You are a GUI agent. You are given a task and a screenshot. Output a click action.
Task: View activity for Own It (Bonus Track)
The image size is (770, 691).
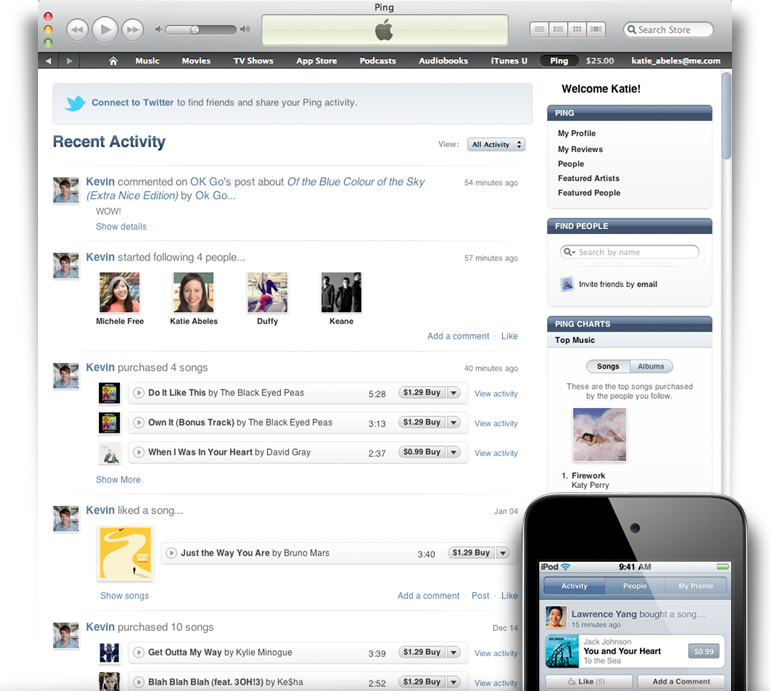496,423
